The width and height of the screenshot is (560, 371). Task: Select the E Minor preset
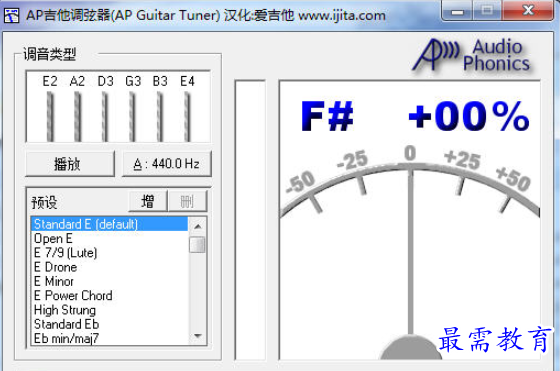coord(110,281)
